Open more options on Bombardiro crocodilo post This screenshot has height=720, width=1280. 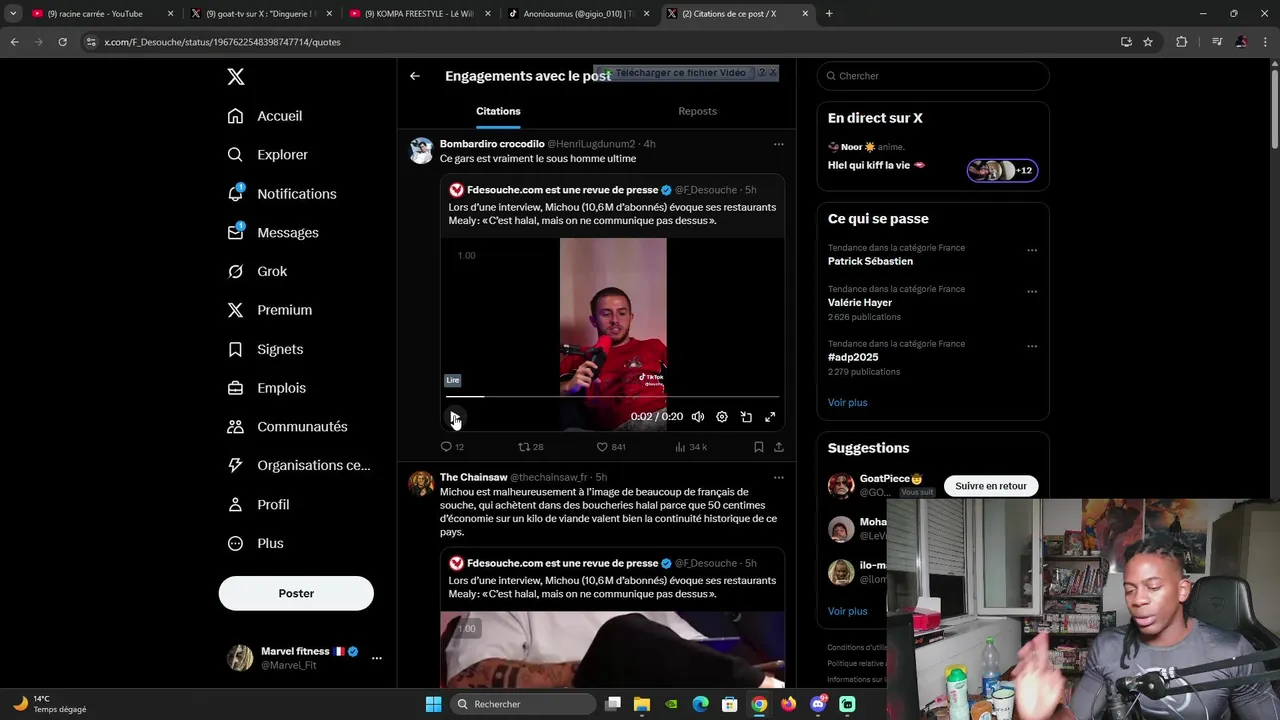coord(778,144)
